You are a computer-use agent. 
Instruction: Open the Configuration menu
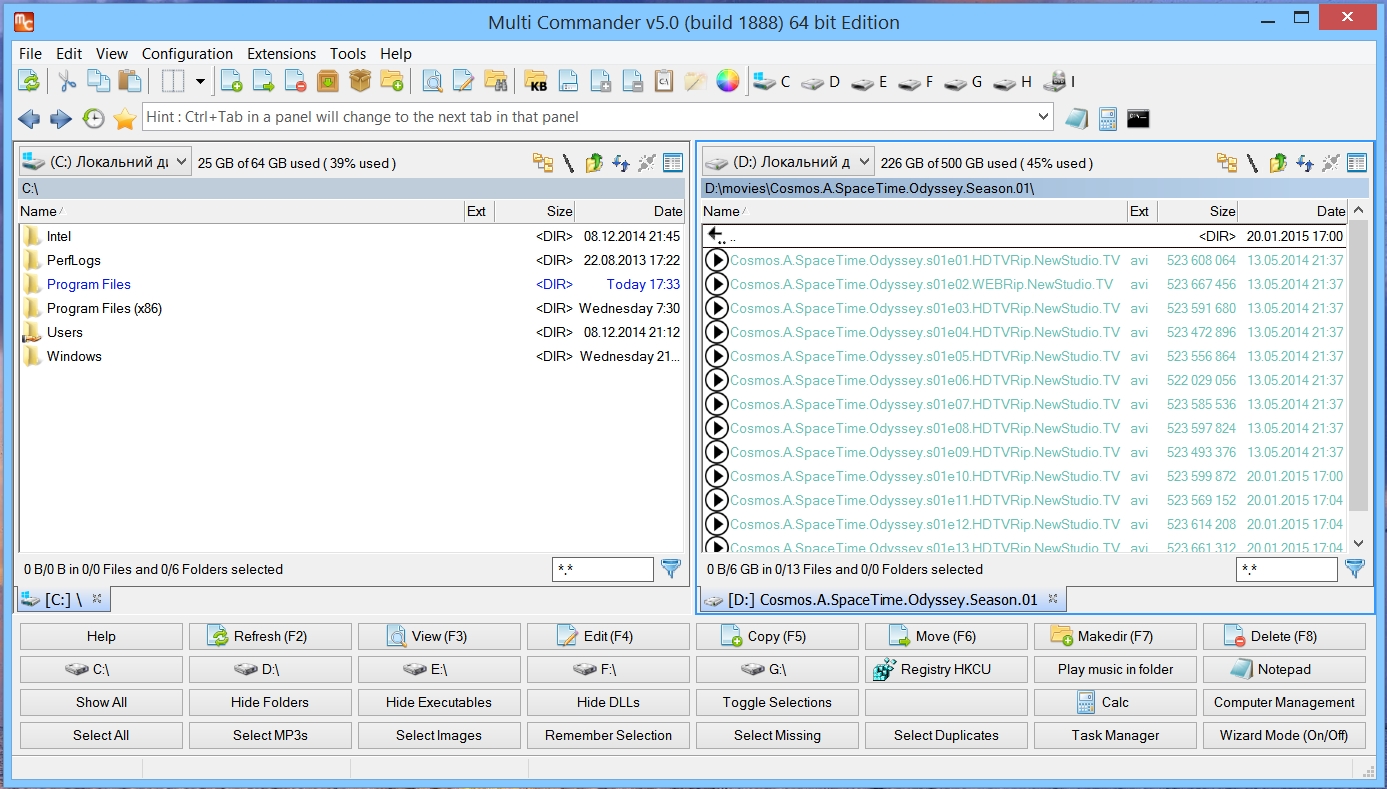(187, 54)
